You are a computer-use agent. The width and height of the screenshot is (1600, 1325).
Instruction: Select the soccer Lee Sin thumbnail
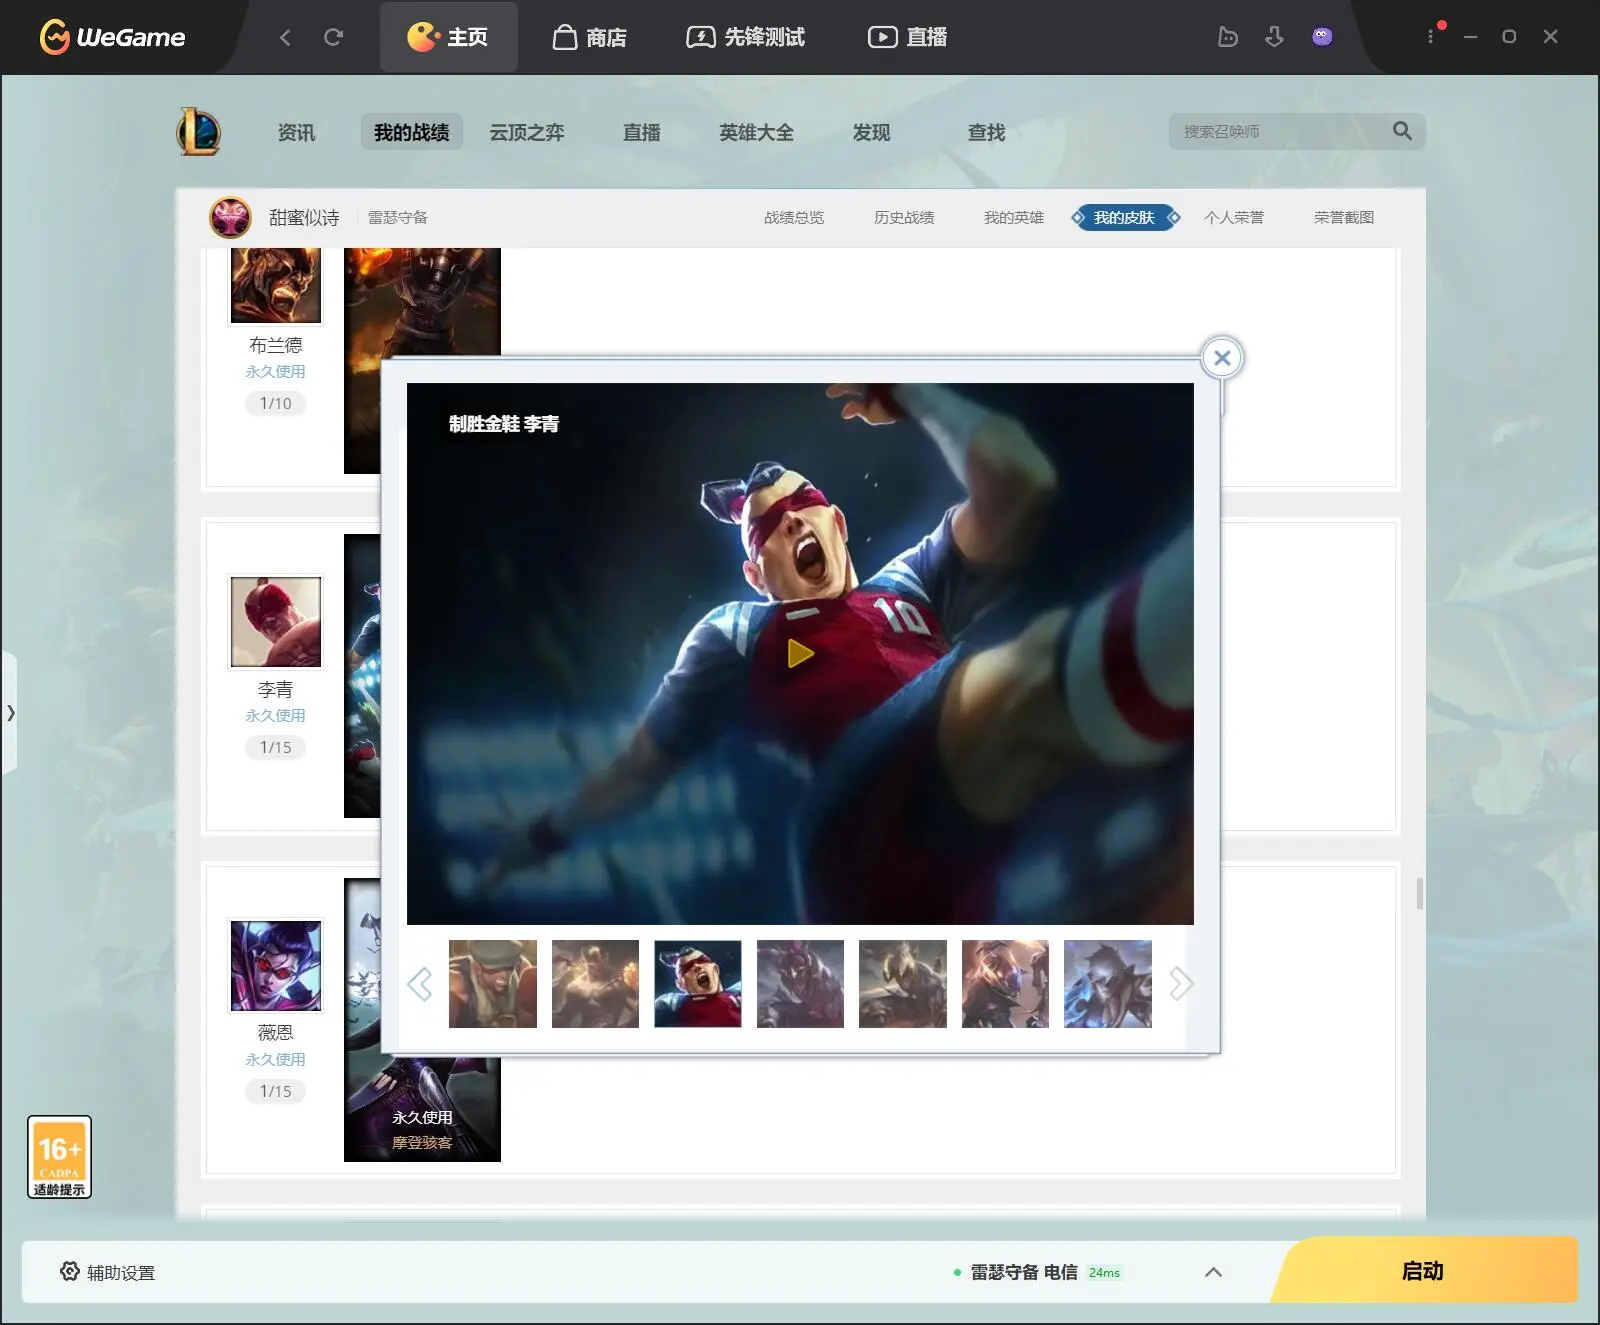click(x=698, y=984)
